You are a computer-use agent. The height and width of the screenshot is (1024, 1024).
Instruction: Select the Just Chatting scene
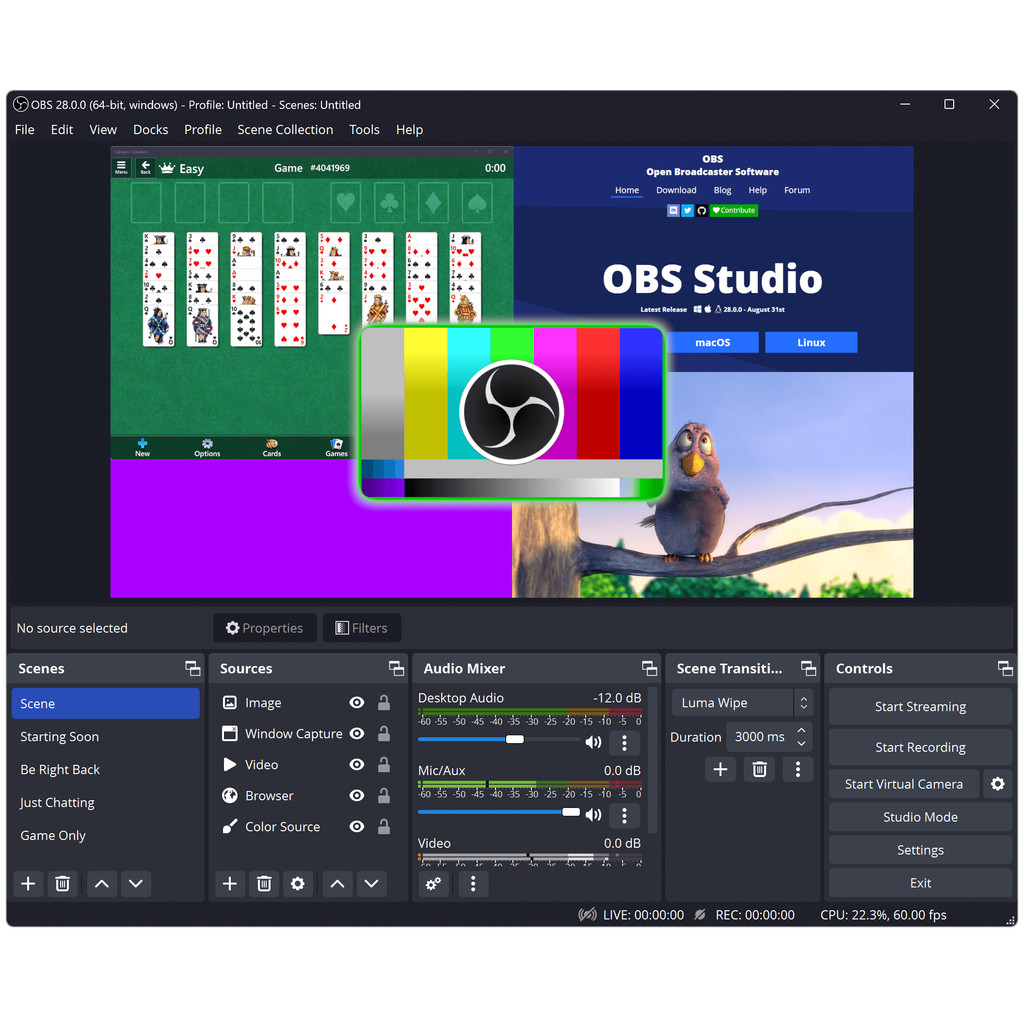[x=106, y=803]
